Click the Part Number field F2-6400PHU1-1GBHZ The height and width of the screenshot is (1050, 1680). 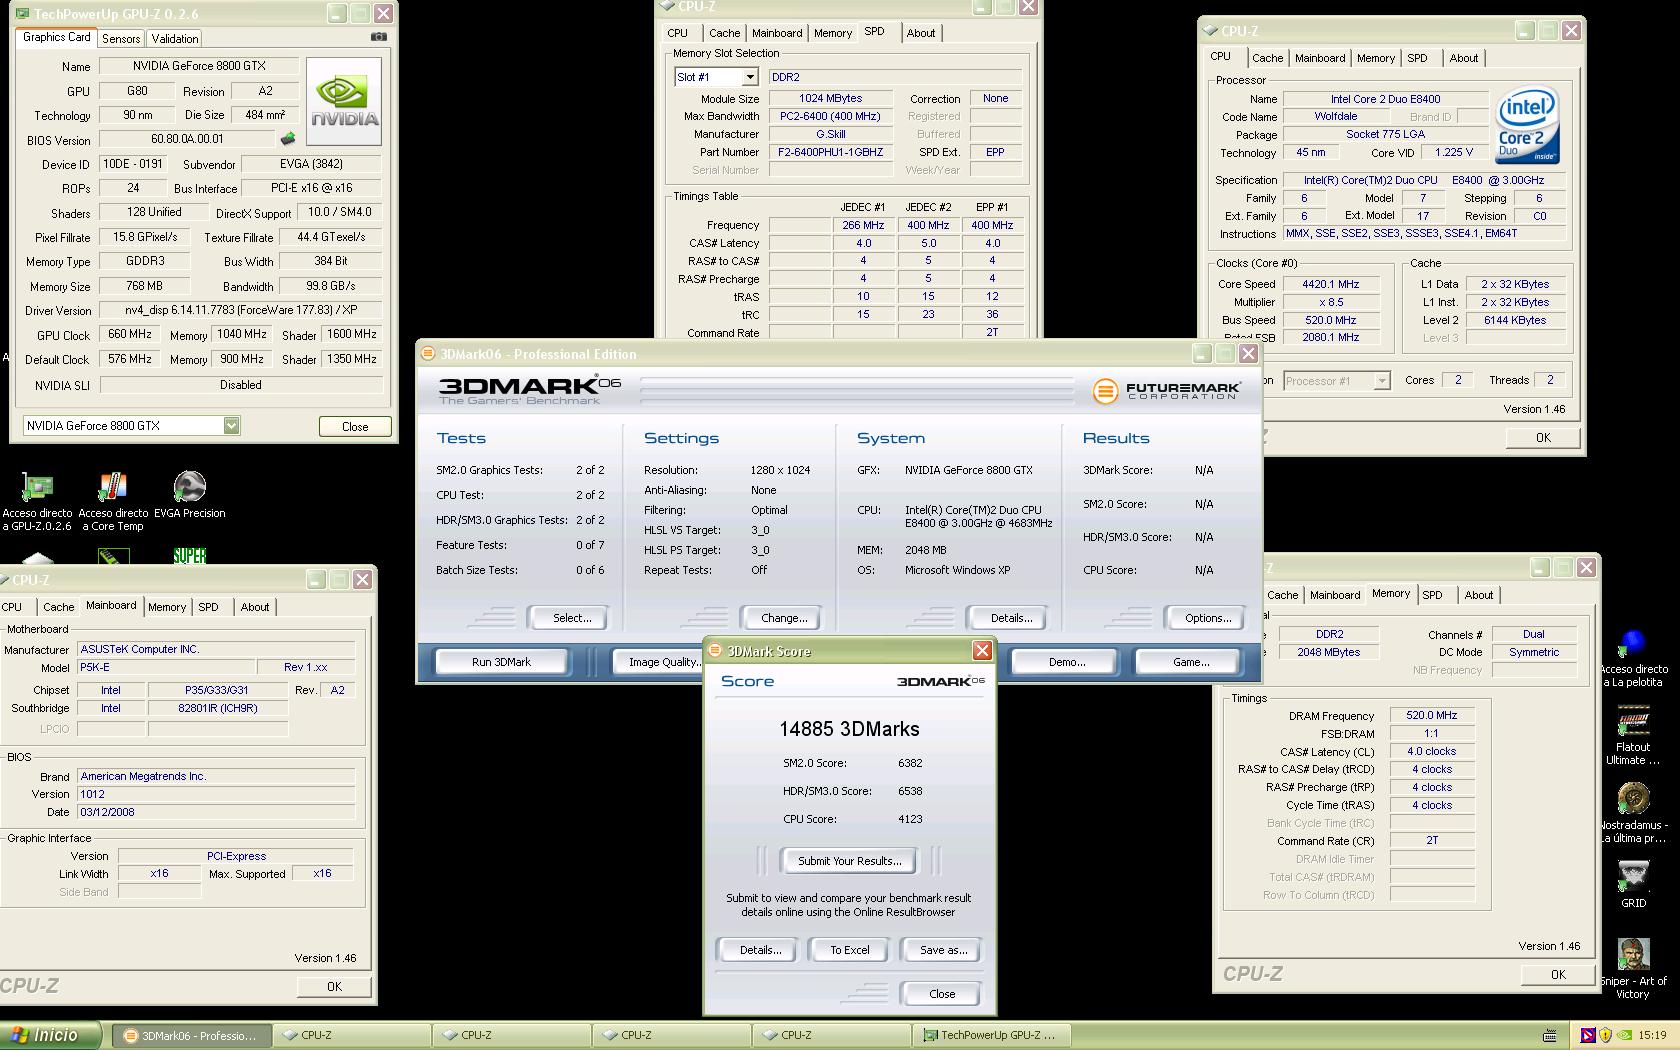(x=830, y=152)
